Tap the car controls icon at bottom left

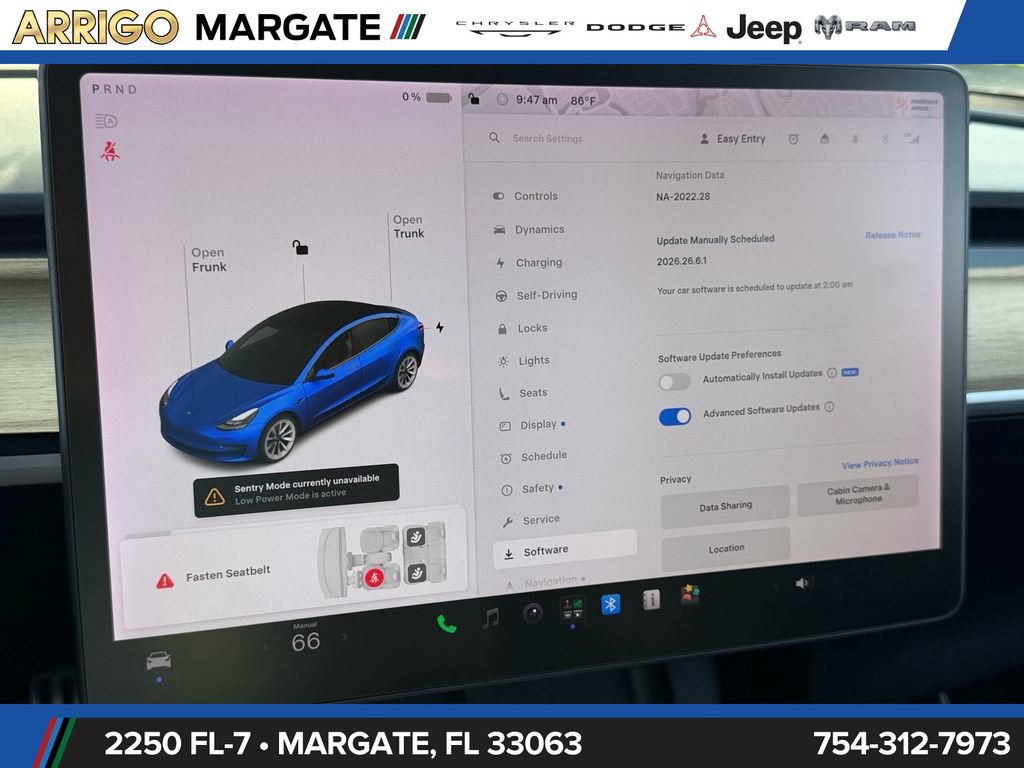tap(159, 660)
